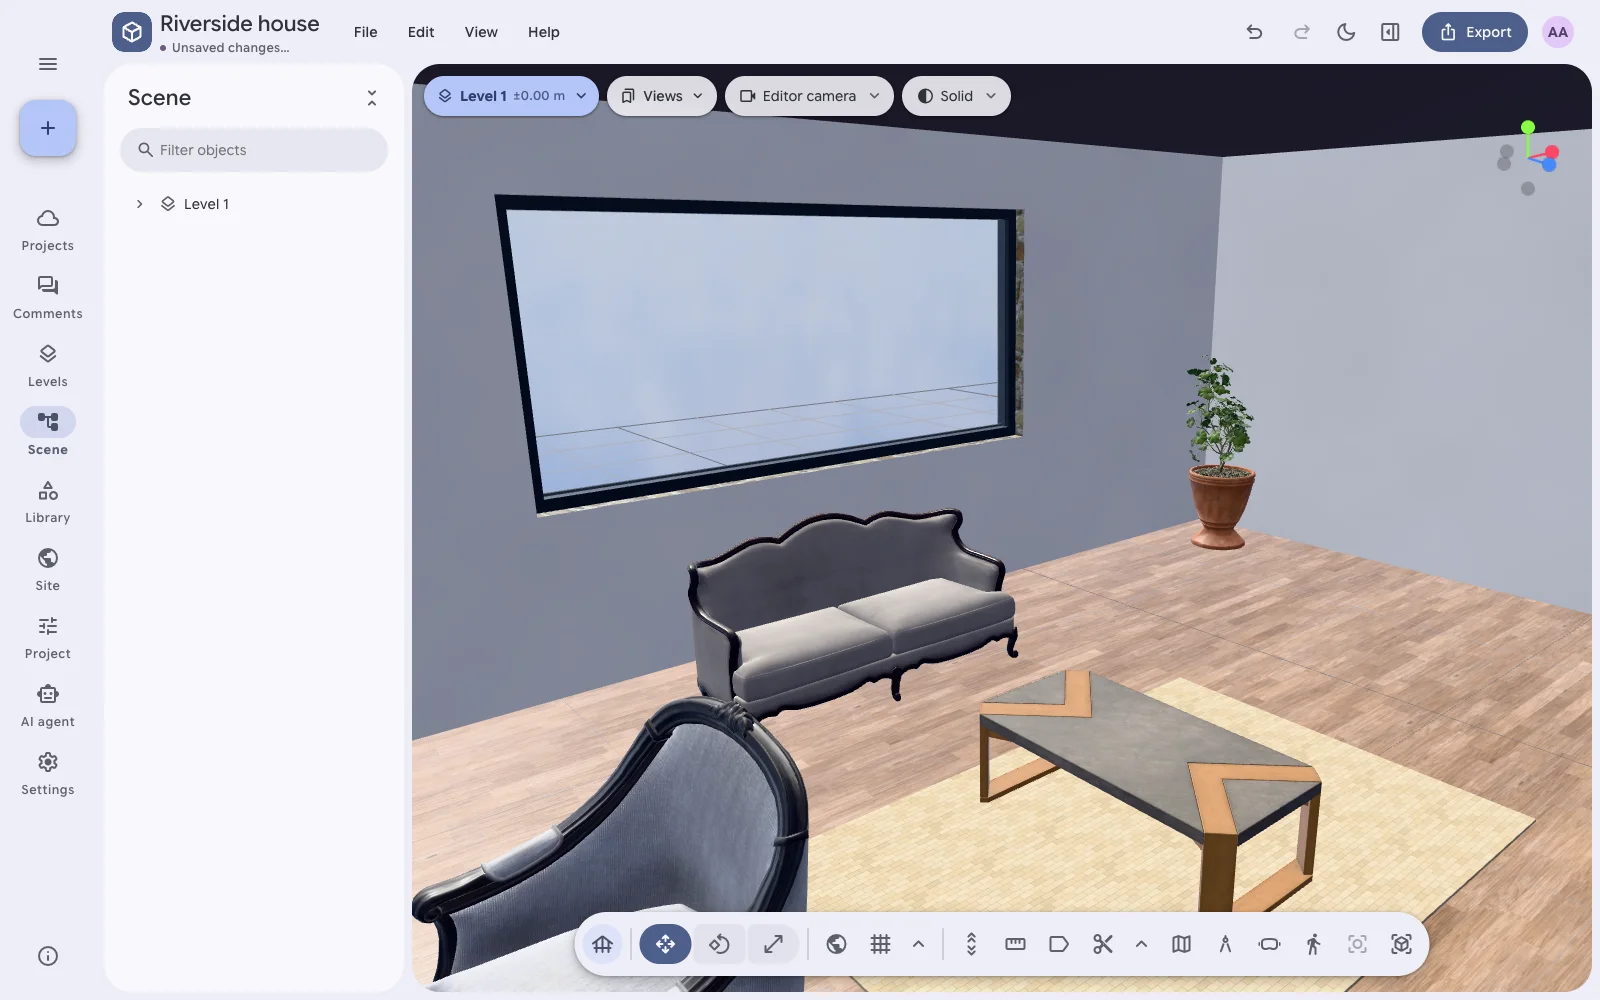Click the Export button
This screenshot has width=1600, height=1000.
tap(1475, 32)
